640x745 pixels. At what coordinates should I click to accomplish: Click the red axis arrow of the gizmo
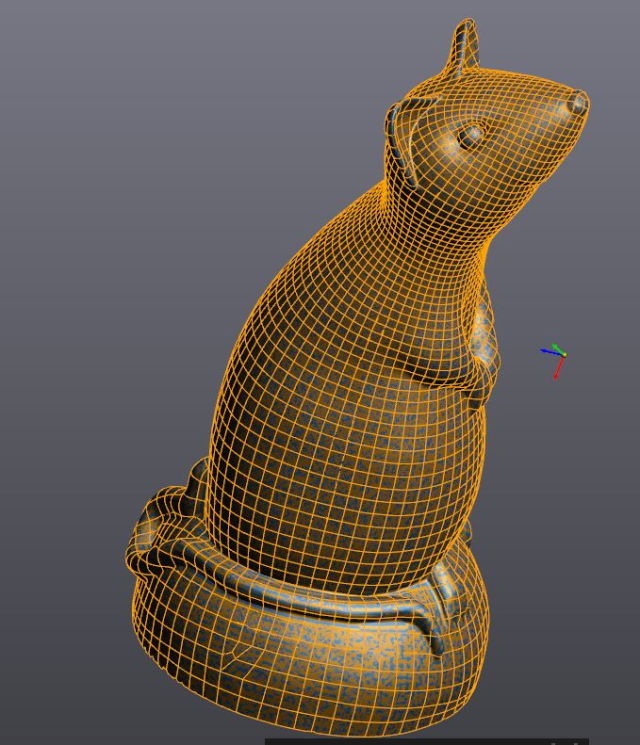pos(559,368)
